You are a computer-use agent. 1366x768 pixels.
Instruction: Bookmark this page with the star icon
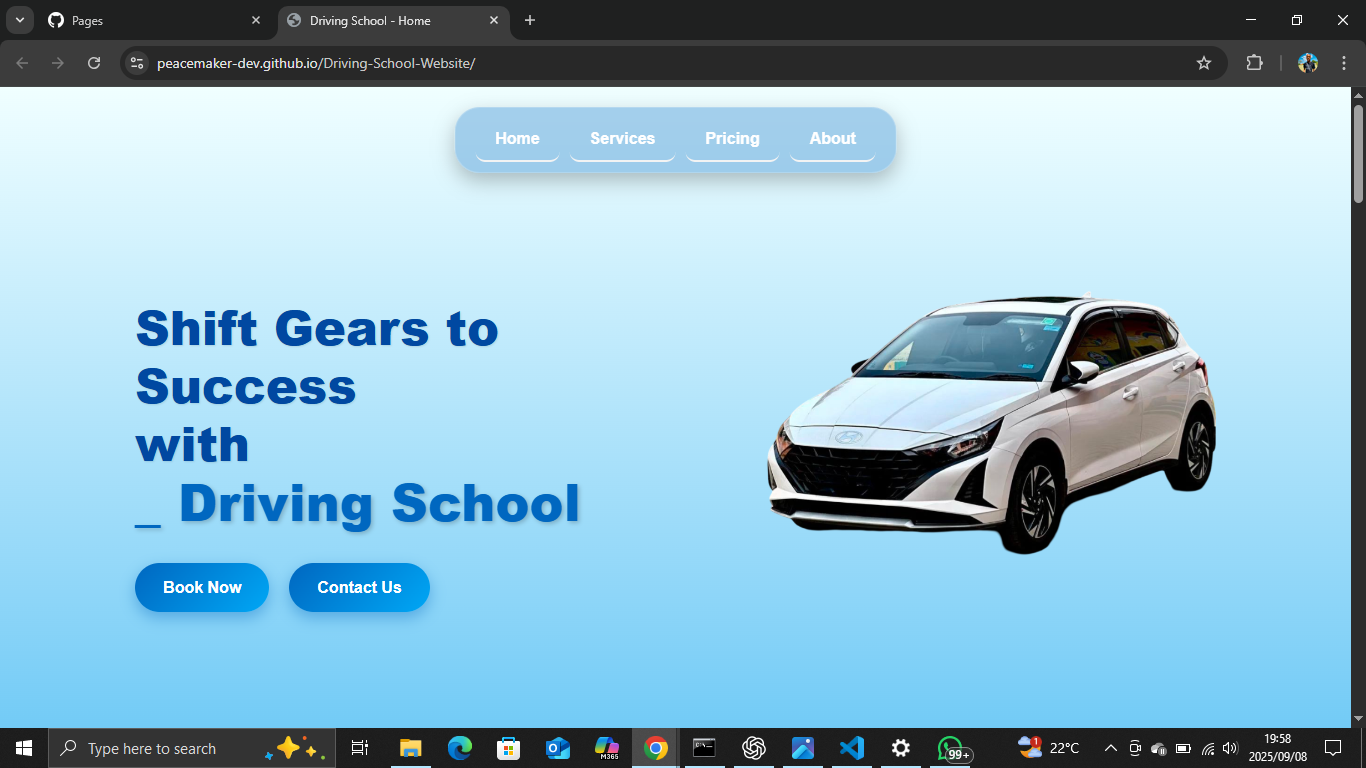click(1204, 63)
